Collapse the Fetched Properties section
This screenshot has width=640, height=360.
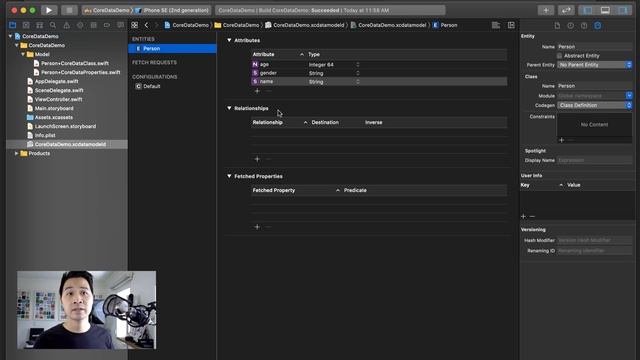pyautogui.click(x=229, y=176)
